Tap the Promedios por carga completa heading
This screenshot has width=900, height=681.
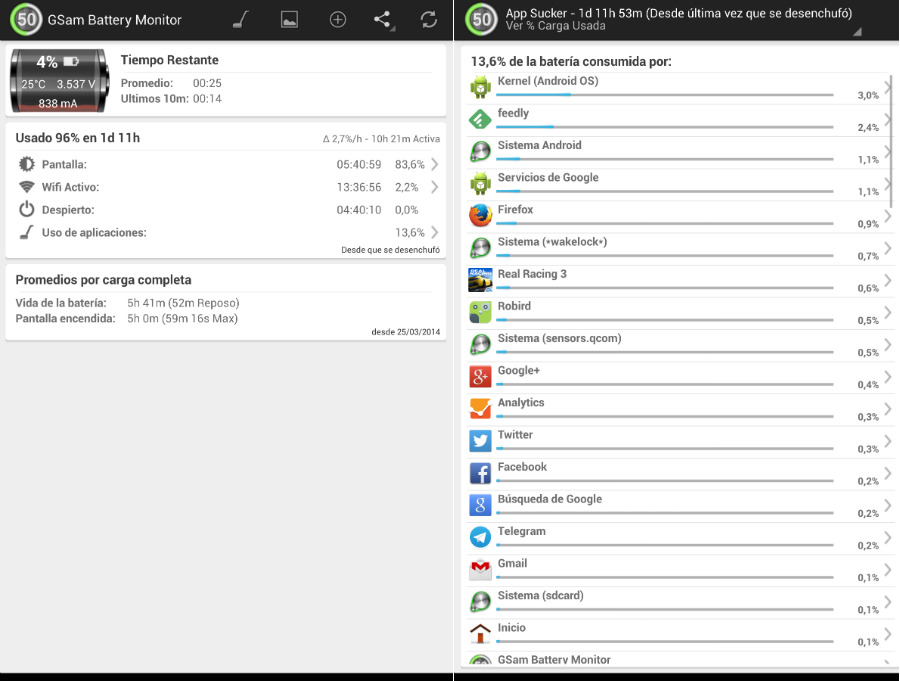103,280
